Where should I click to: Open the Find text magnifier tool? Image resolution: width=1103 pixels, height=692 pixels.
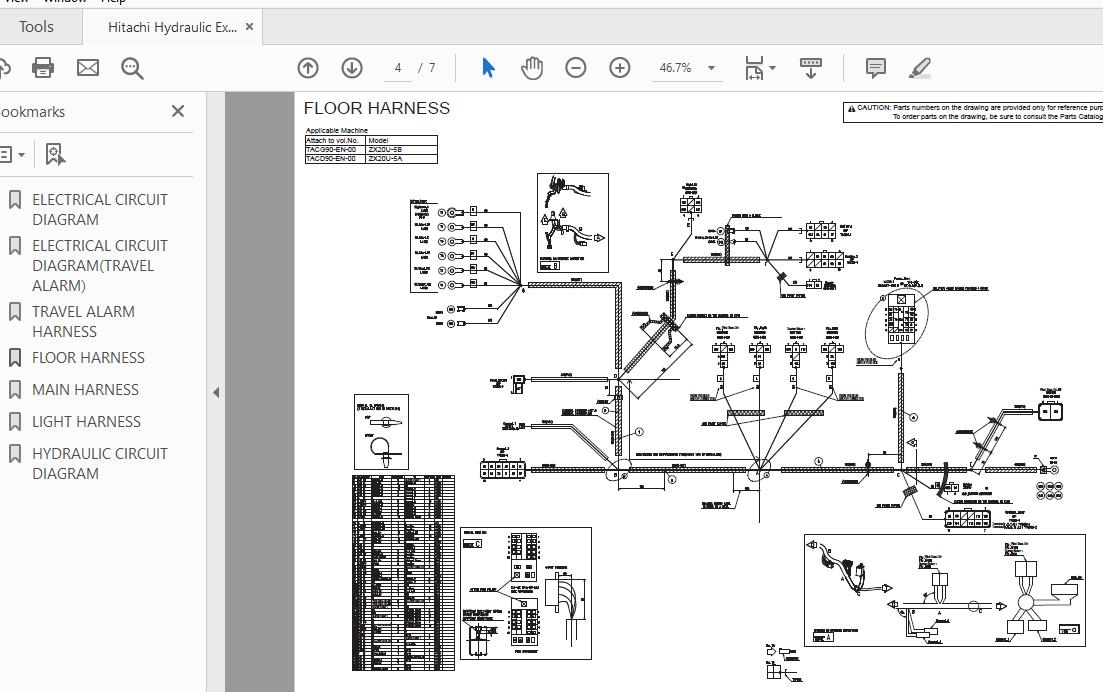pyautogui.click(x=132, y=68)
